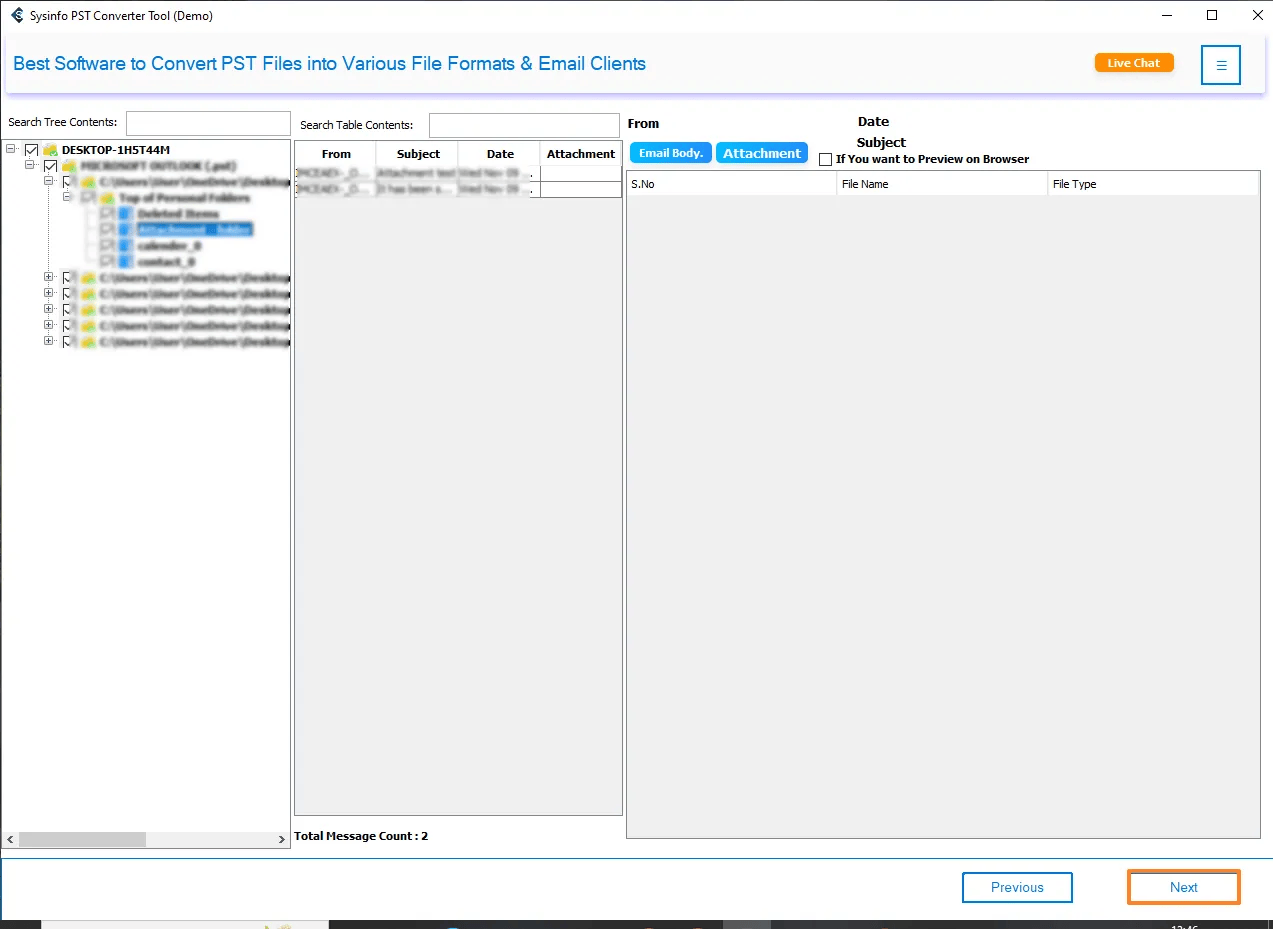Enable 'If You want to Preview on Browser' checkbox
1273x929 pixels.
[825, 159]
